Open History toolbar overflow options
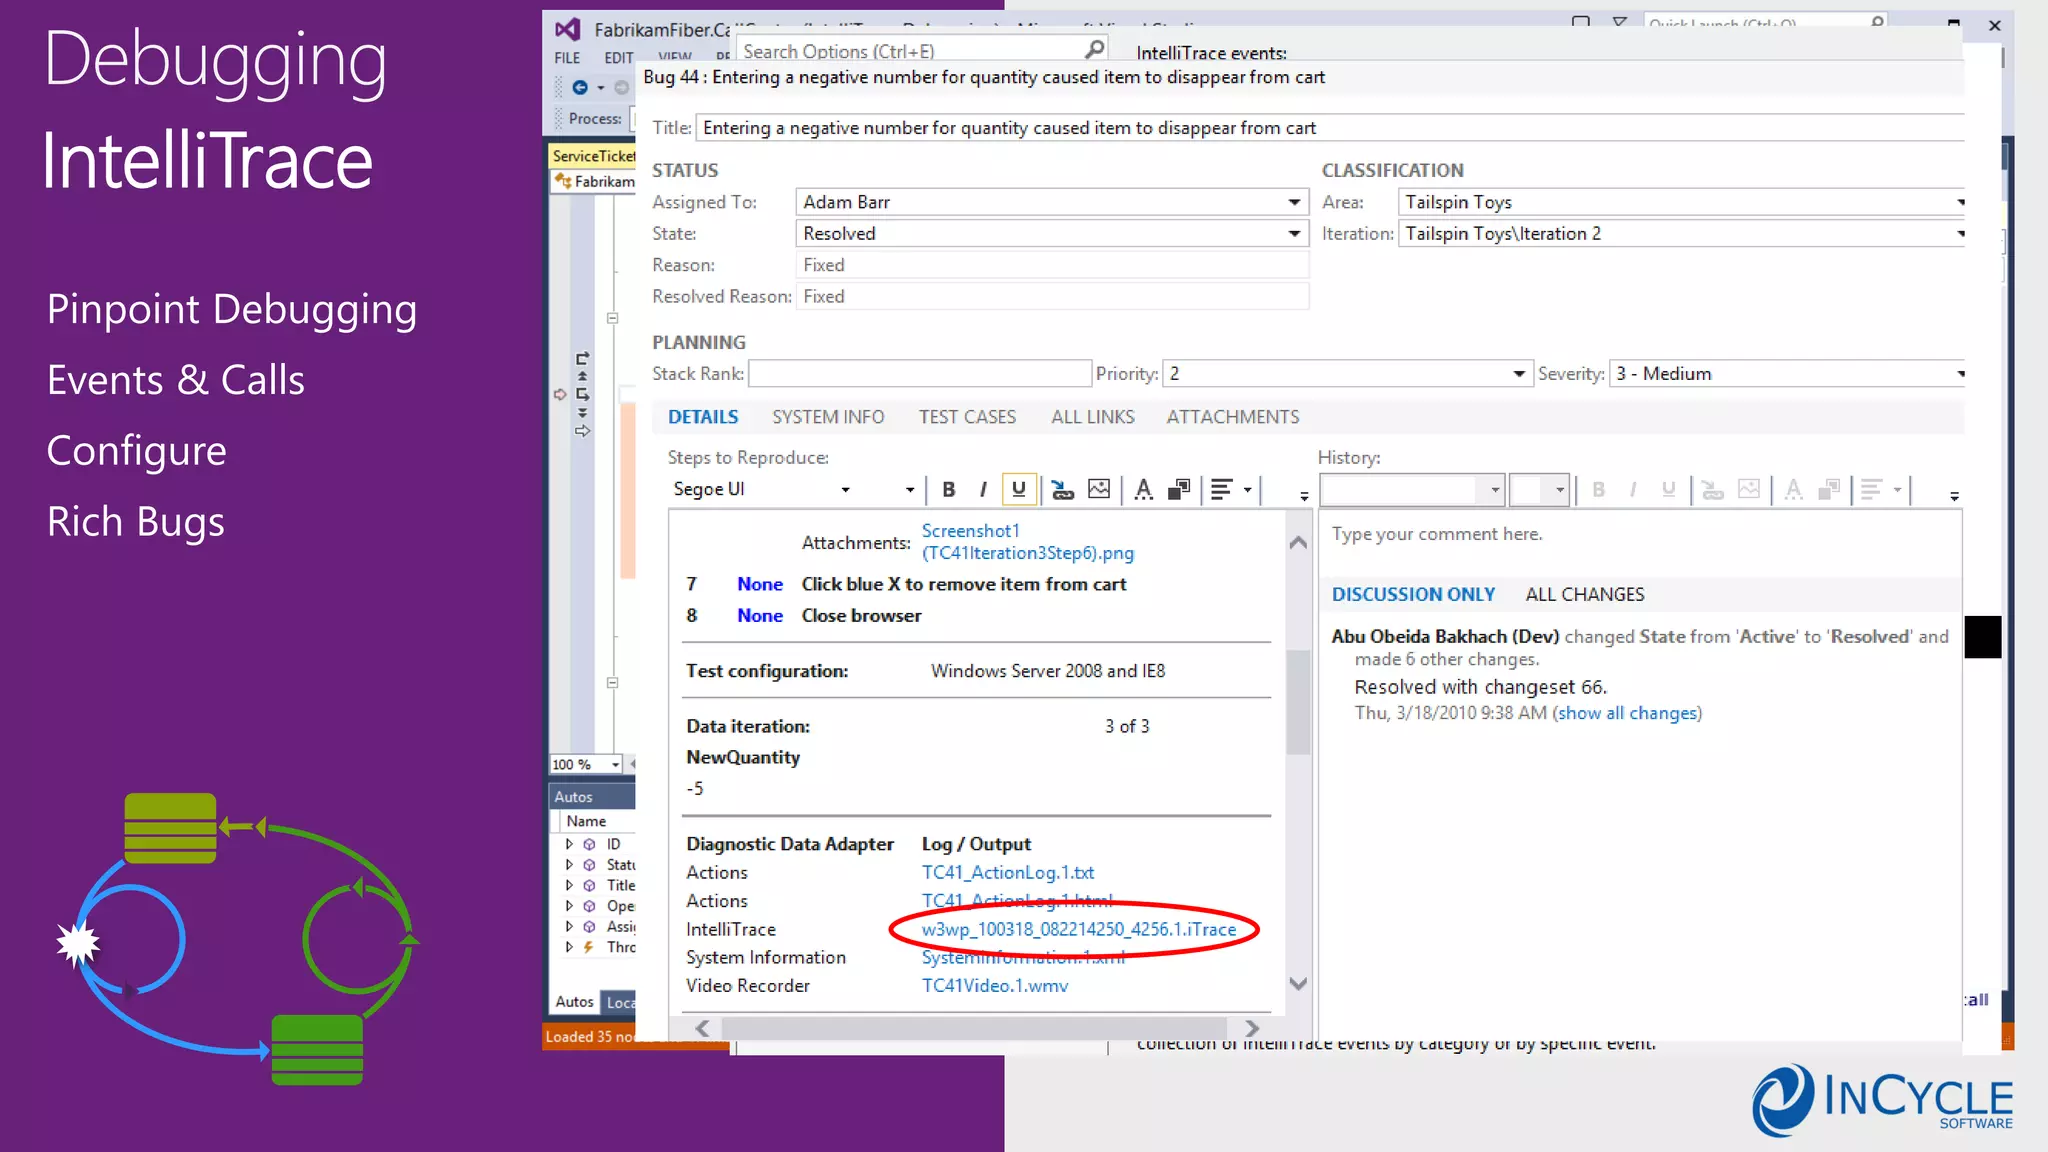The image size is (2048, 1152). click(1954, 495)
